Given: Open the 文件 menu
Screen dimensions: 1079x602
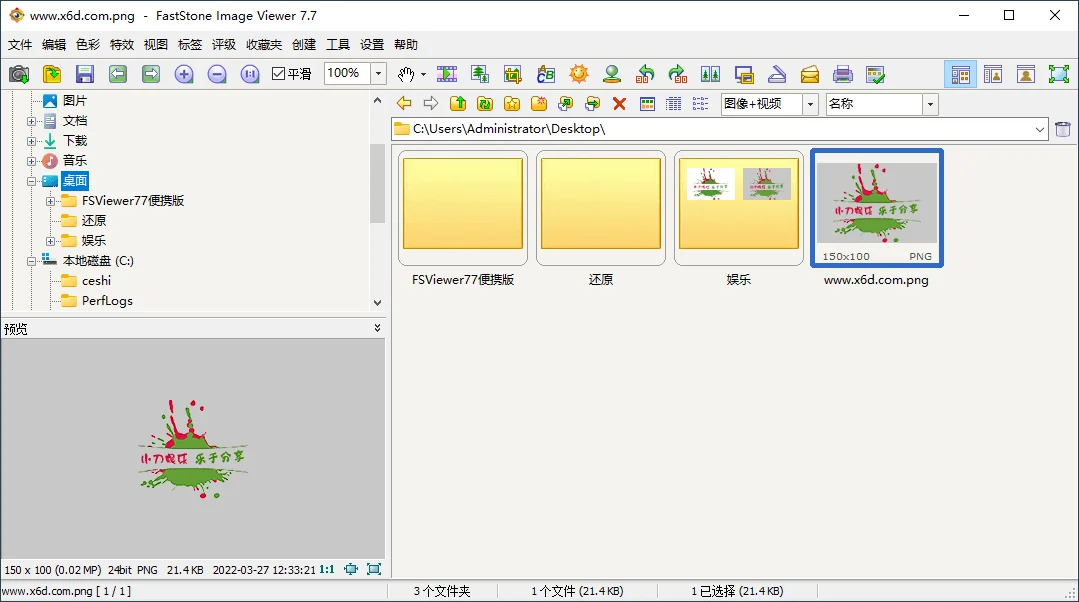Looking at the screenshot, I should pos(20,44).
